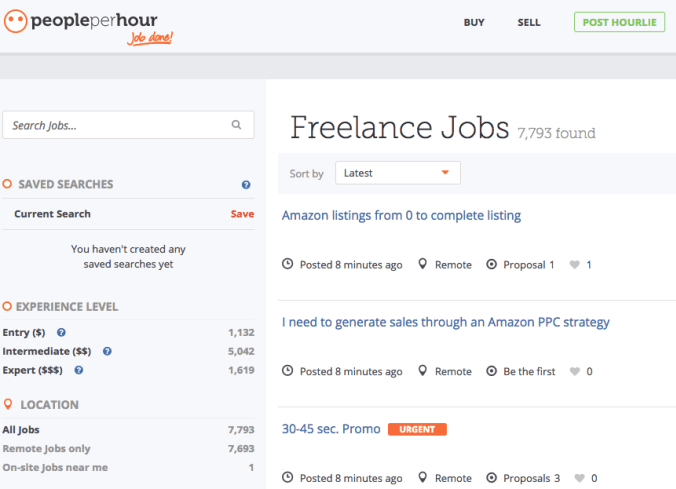Favorite the 30-45 sec. Promo job heart
This screenshot has height=489, width=676.
click(579, 478)
